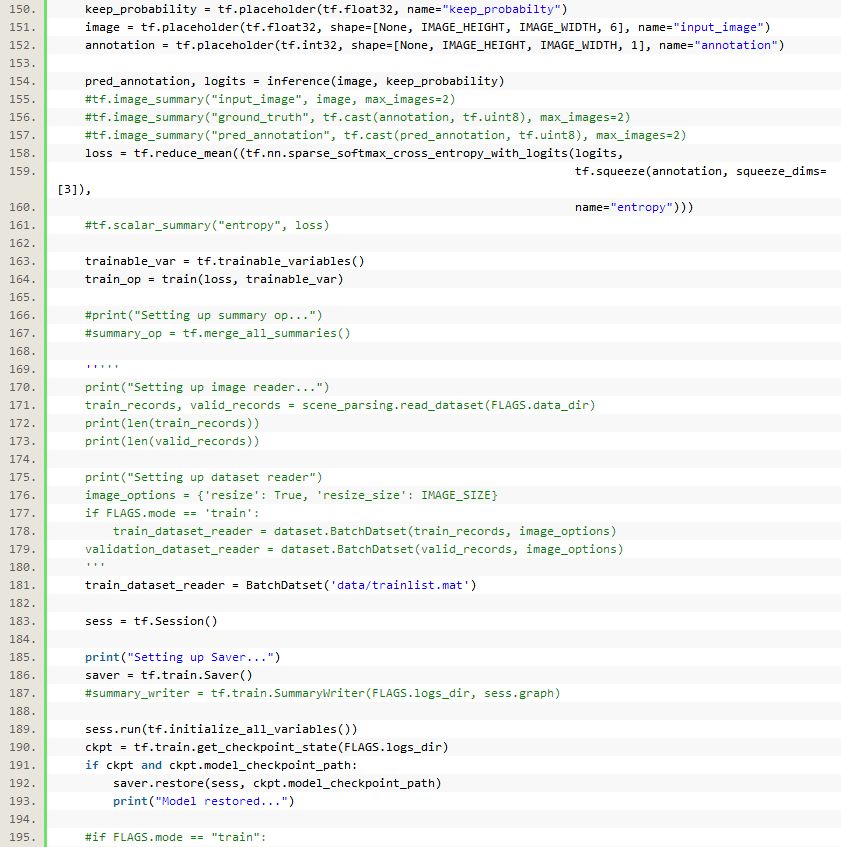Click the "input_image" string literal

tap(718, 27)
